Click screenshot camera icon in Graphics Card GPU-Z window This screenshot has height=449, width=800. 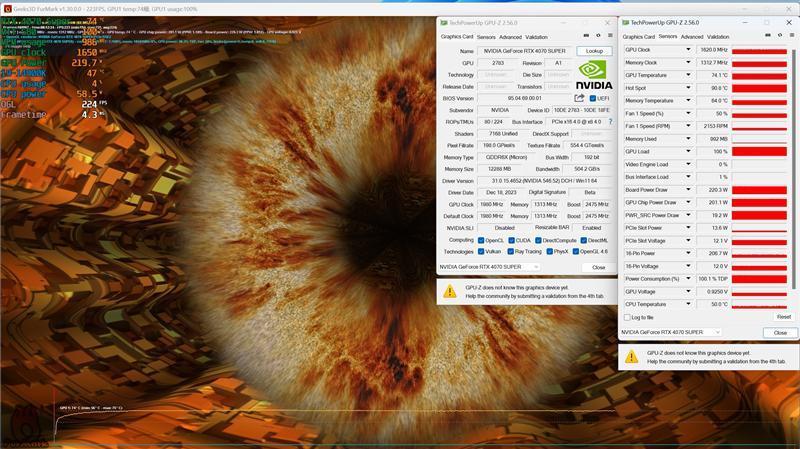[x=586, y=36]
